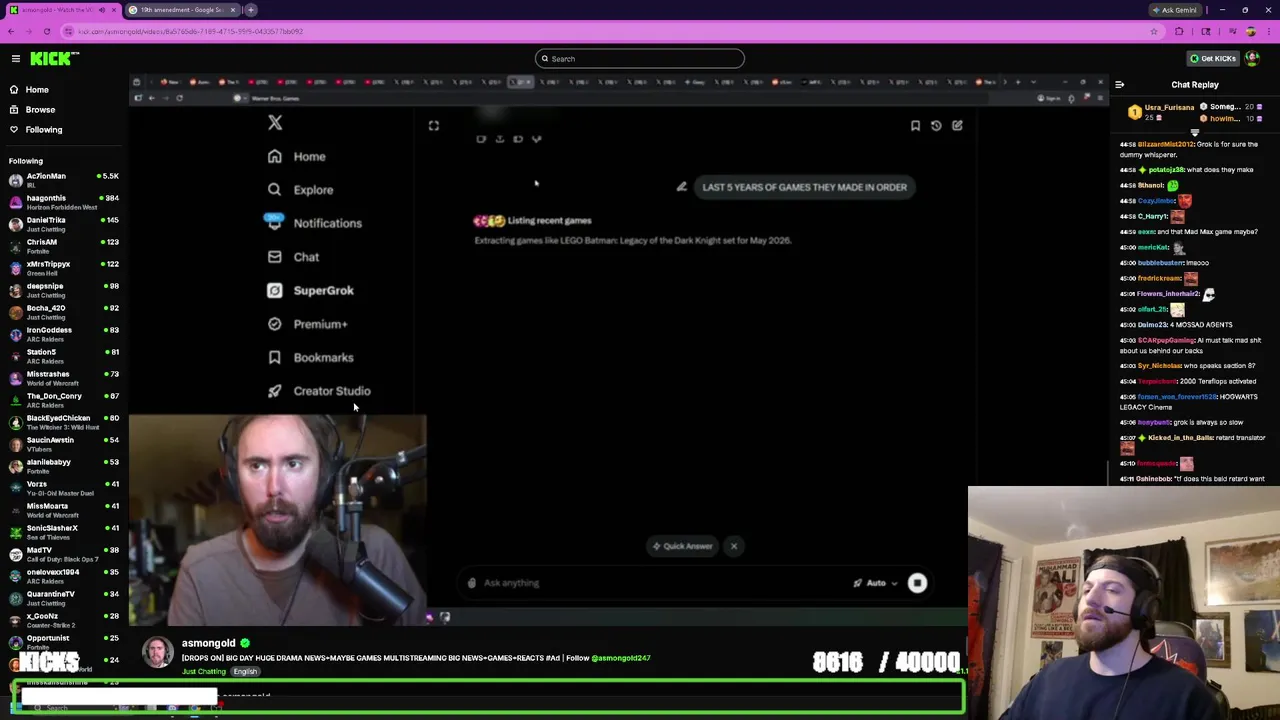Image resolution: width=1280 pixels, height=720 pixels.
Task: Click the asmongold streamer avatar
Action: [158, 652]
